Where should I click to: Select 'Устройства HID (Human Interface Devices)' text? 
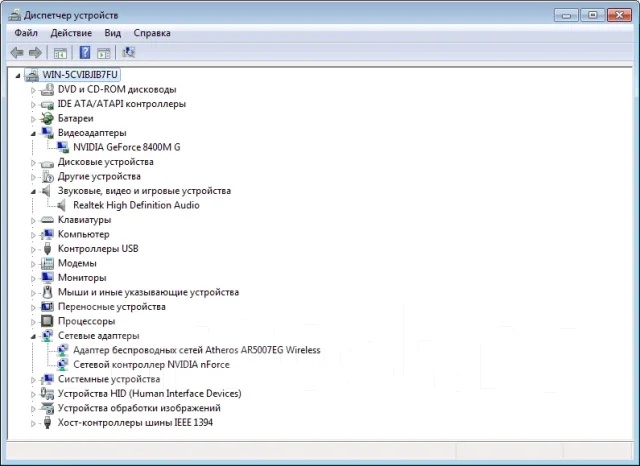149,393
